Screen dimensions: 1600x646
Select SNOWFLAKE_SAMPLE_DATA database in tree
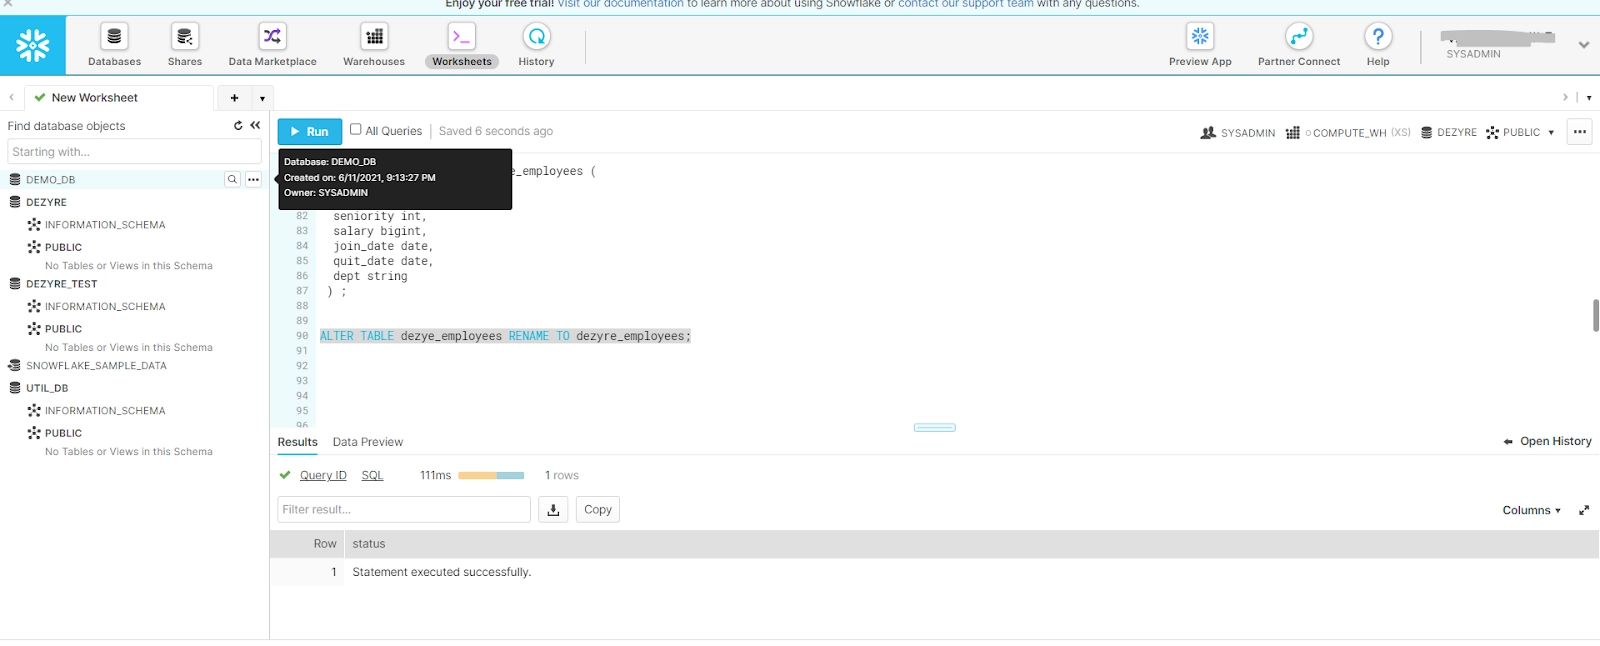point(96,366)
